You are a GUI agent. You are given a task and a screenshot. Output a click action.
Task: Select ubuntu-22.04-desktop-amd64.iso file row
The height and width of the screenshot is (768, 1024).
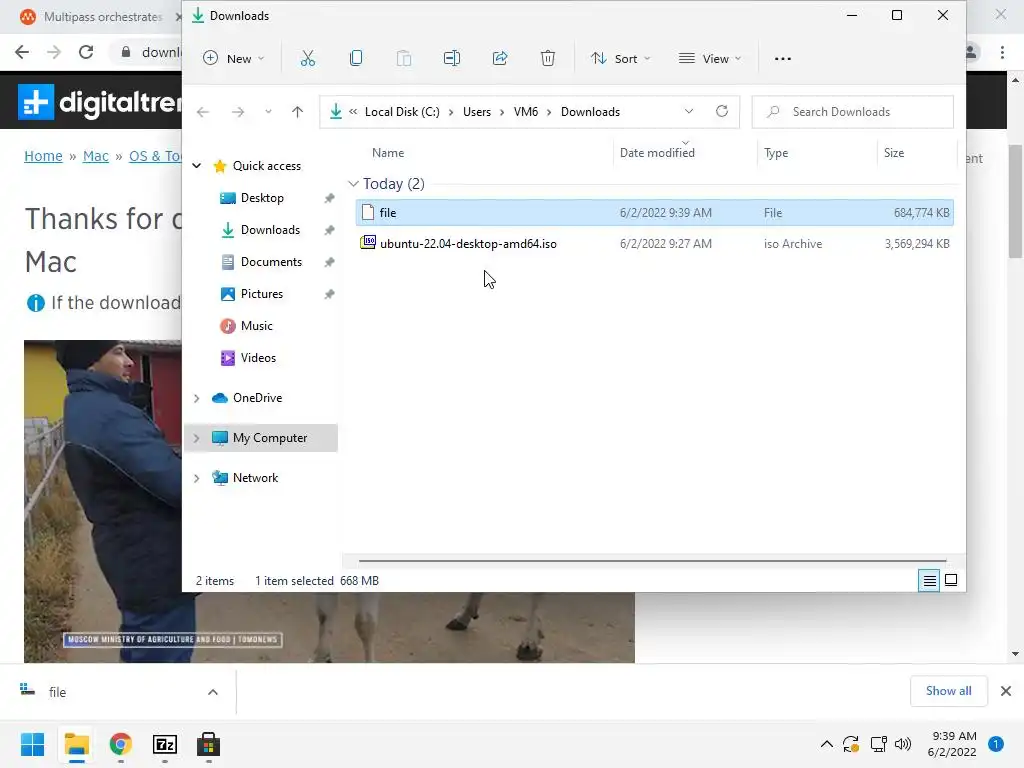click(x=654, y=244)
